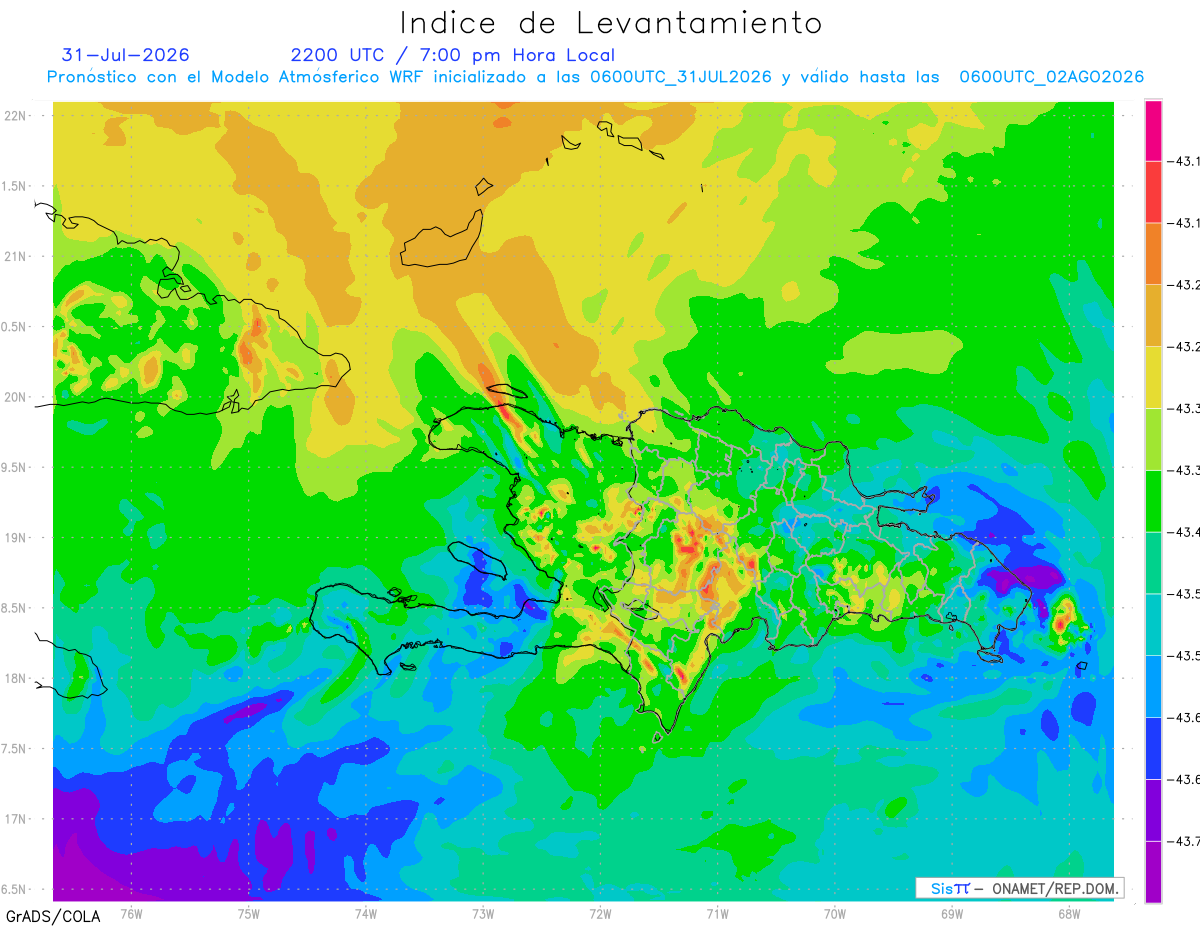The width and height of the screenshot is (1200, 927).
Task: Click the '-43.7' legend value
Action: tap(1183, 842)
